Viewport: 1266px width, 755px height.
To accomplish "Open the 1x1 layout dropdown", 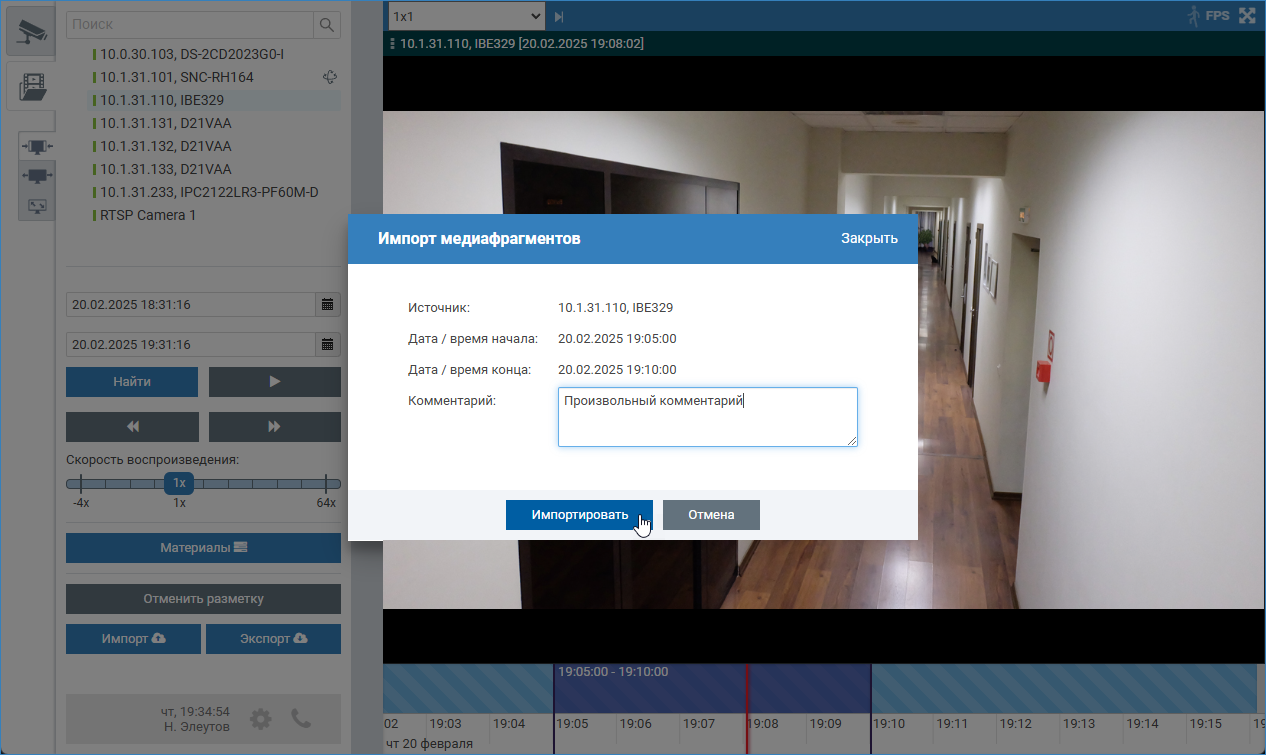I will (x=465, y=16).
